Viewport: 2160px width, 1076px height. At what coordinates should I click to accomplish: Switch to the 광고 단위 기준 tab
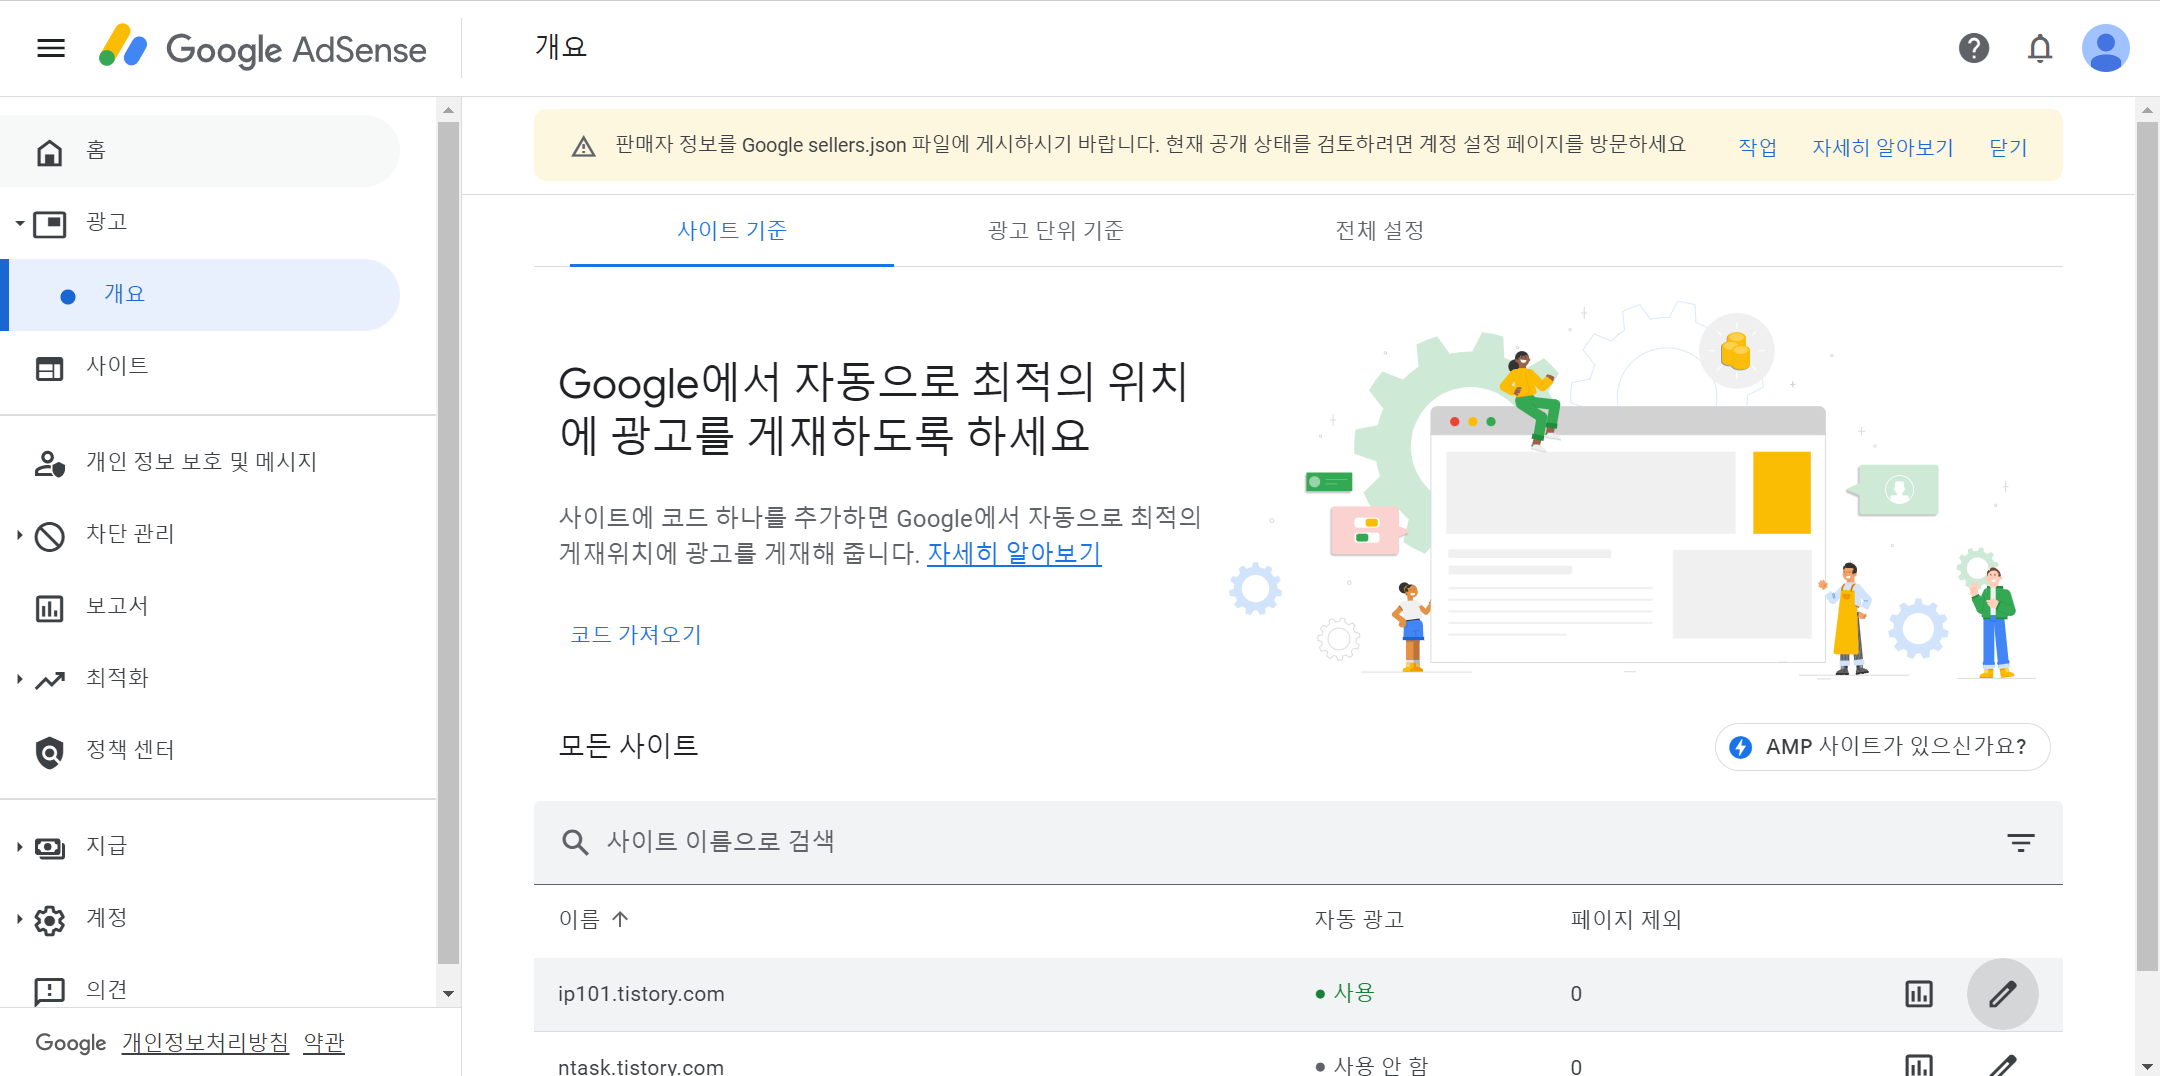[x=1056, y=231]
